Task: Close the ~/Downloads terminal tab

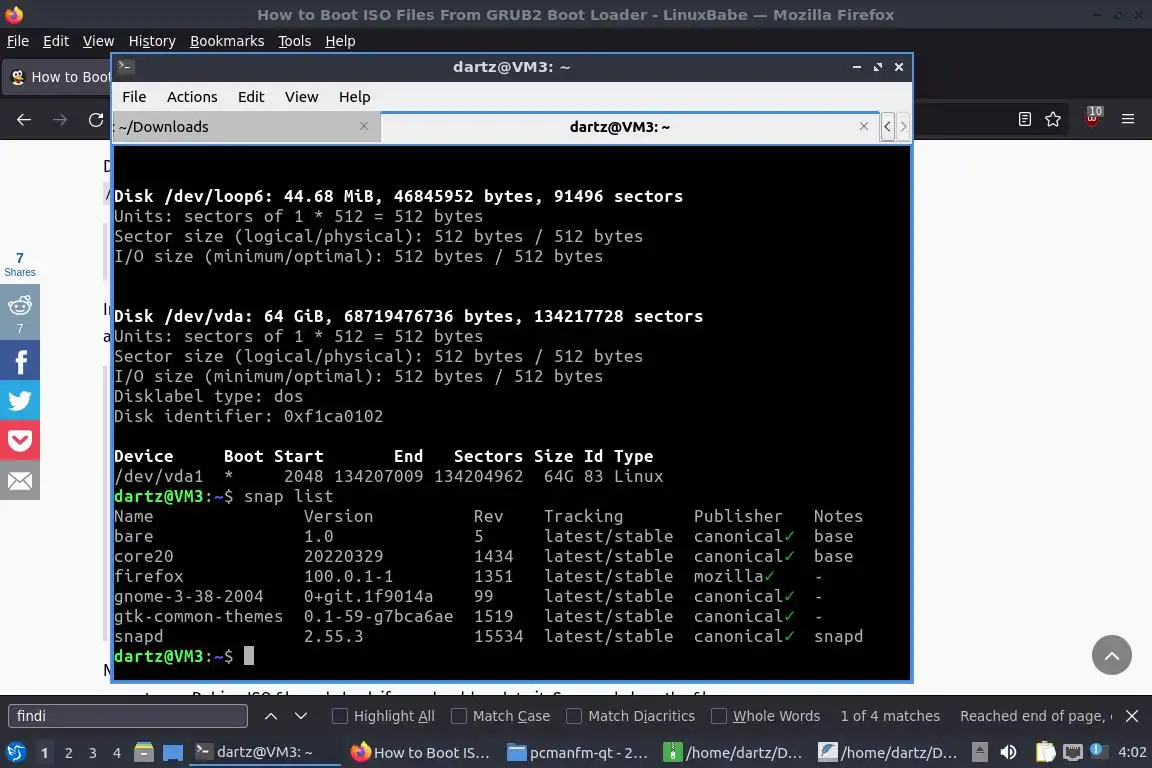Action: (364, 126)
